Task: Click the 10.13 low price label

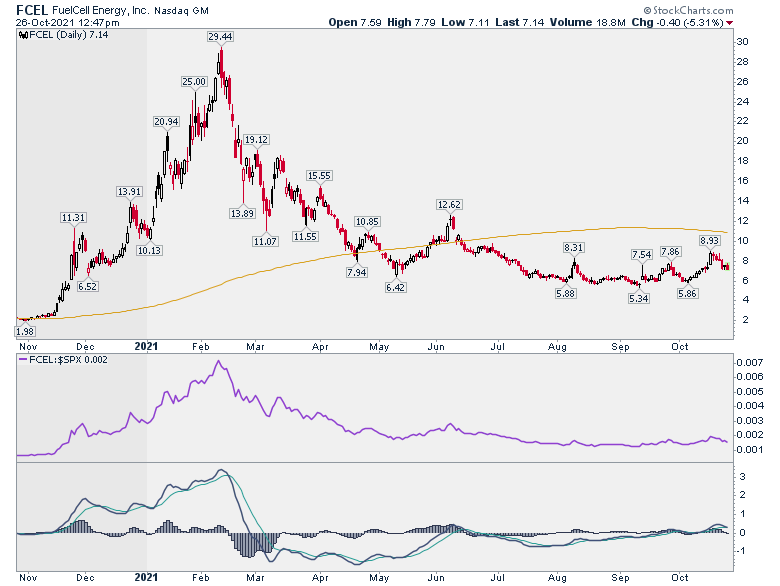Action: [149, 251]
